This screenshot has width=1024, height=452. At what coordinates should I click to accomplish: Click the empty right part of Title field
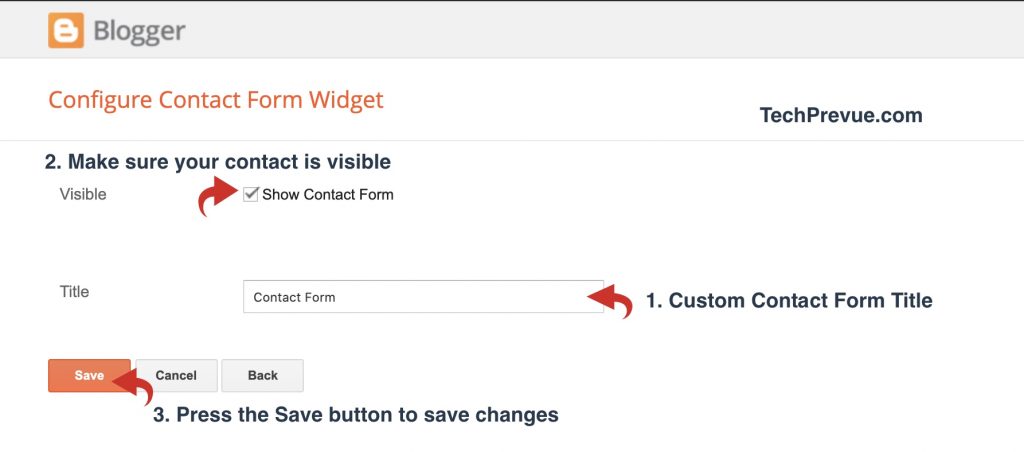coord(480,297)
